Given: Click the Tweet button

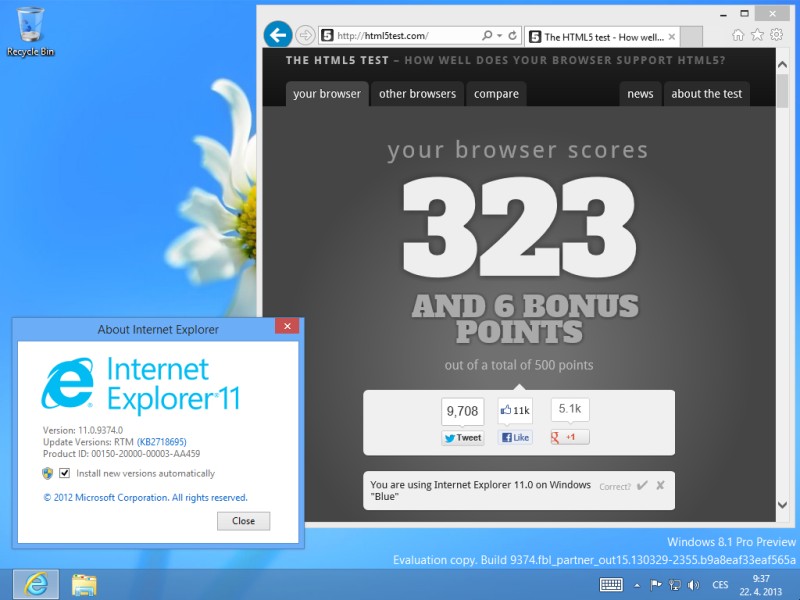Looking at the screenshot, I should pyautogui.click(x=463, y=438).
